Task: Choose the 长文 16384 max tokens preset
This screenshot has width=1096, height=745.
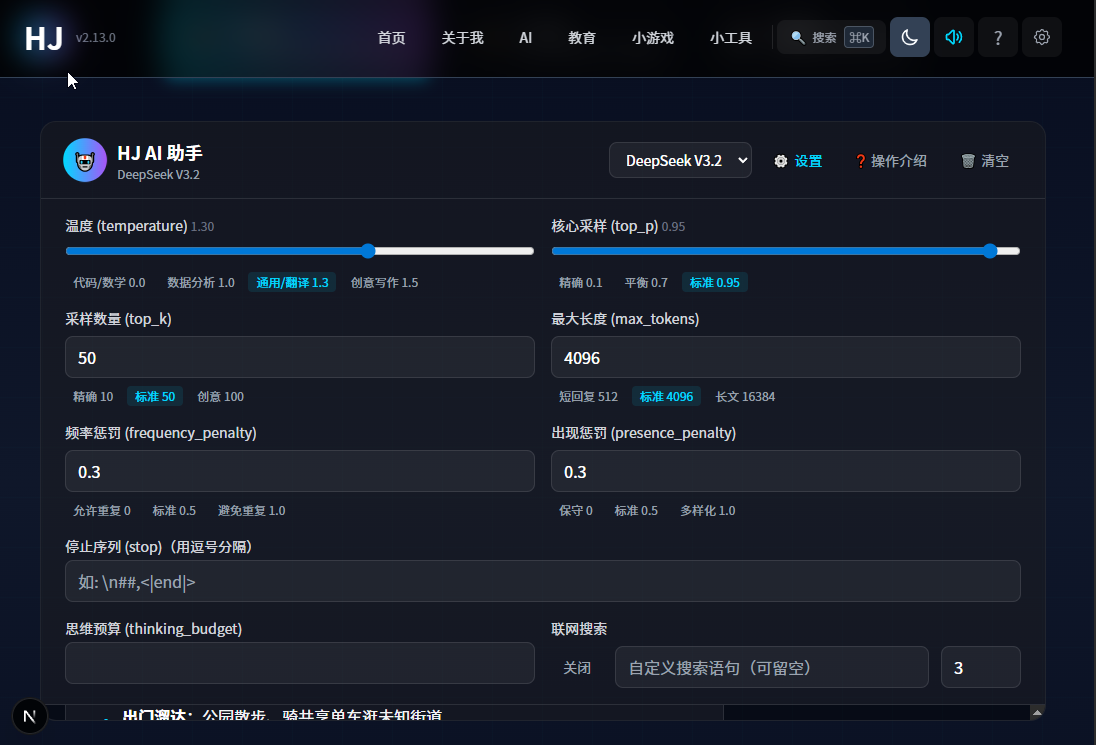Action: (745, 397)
